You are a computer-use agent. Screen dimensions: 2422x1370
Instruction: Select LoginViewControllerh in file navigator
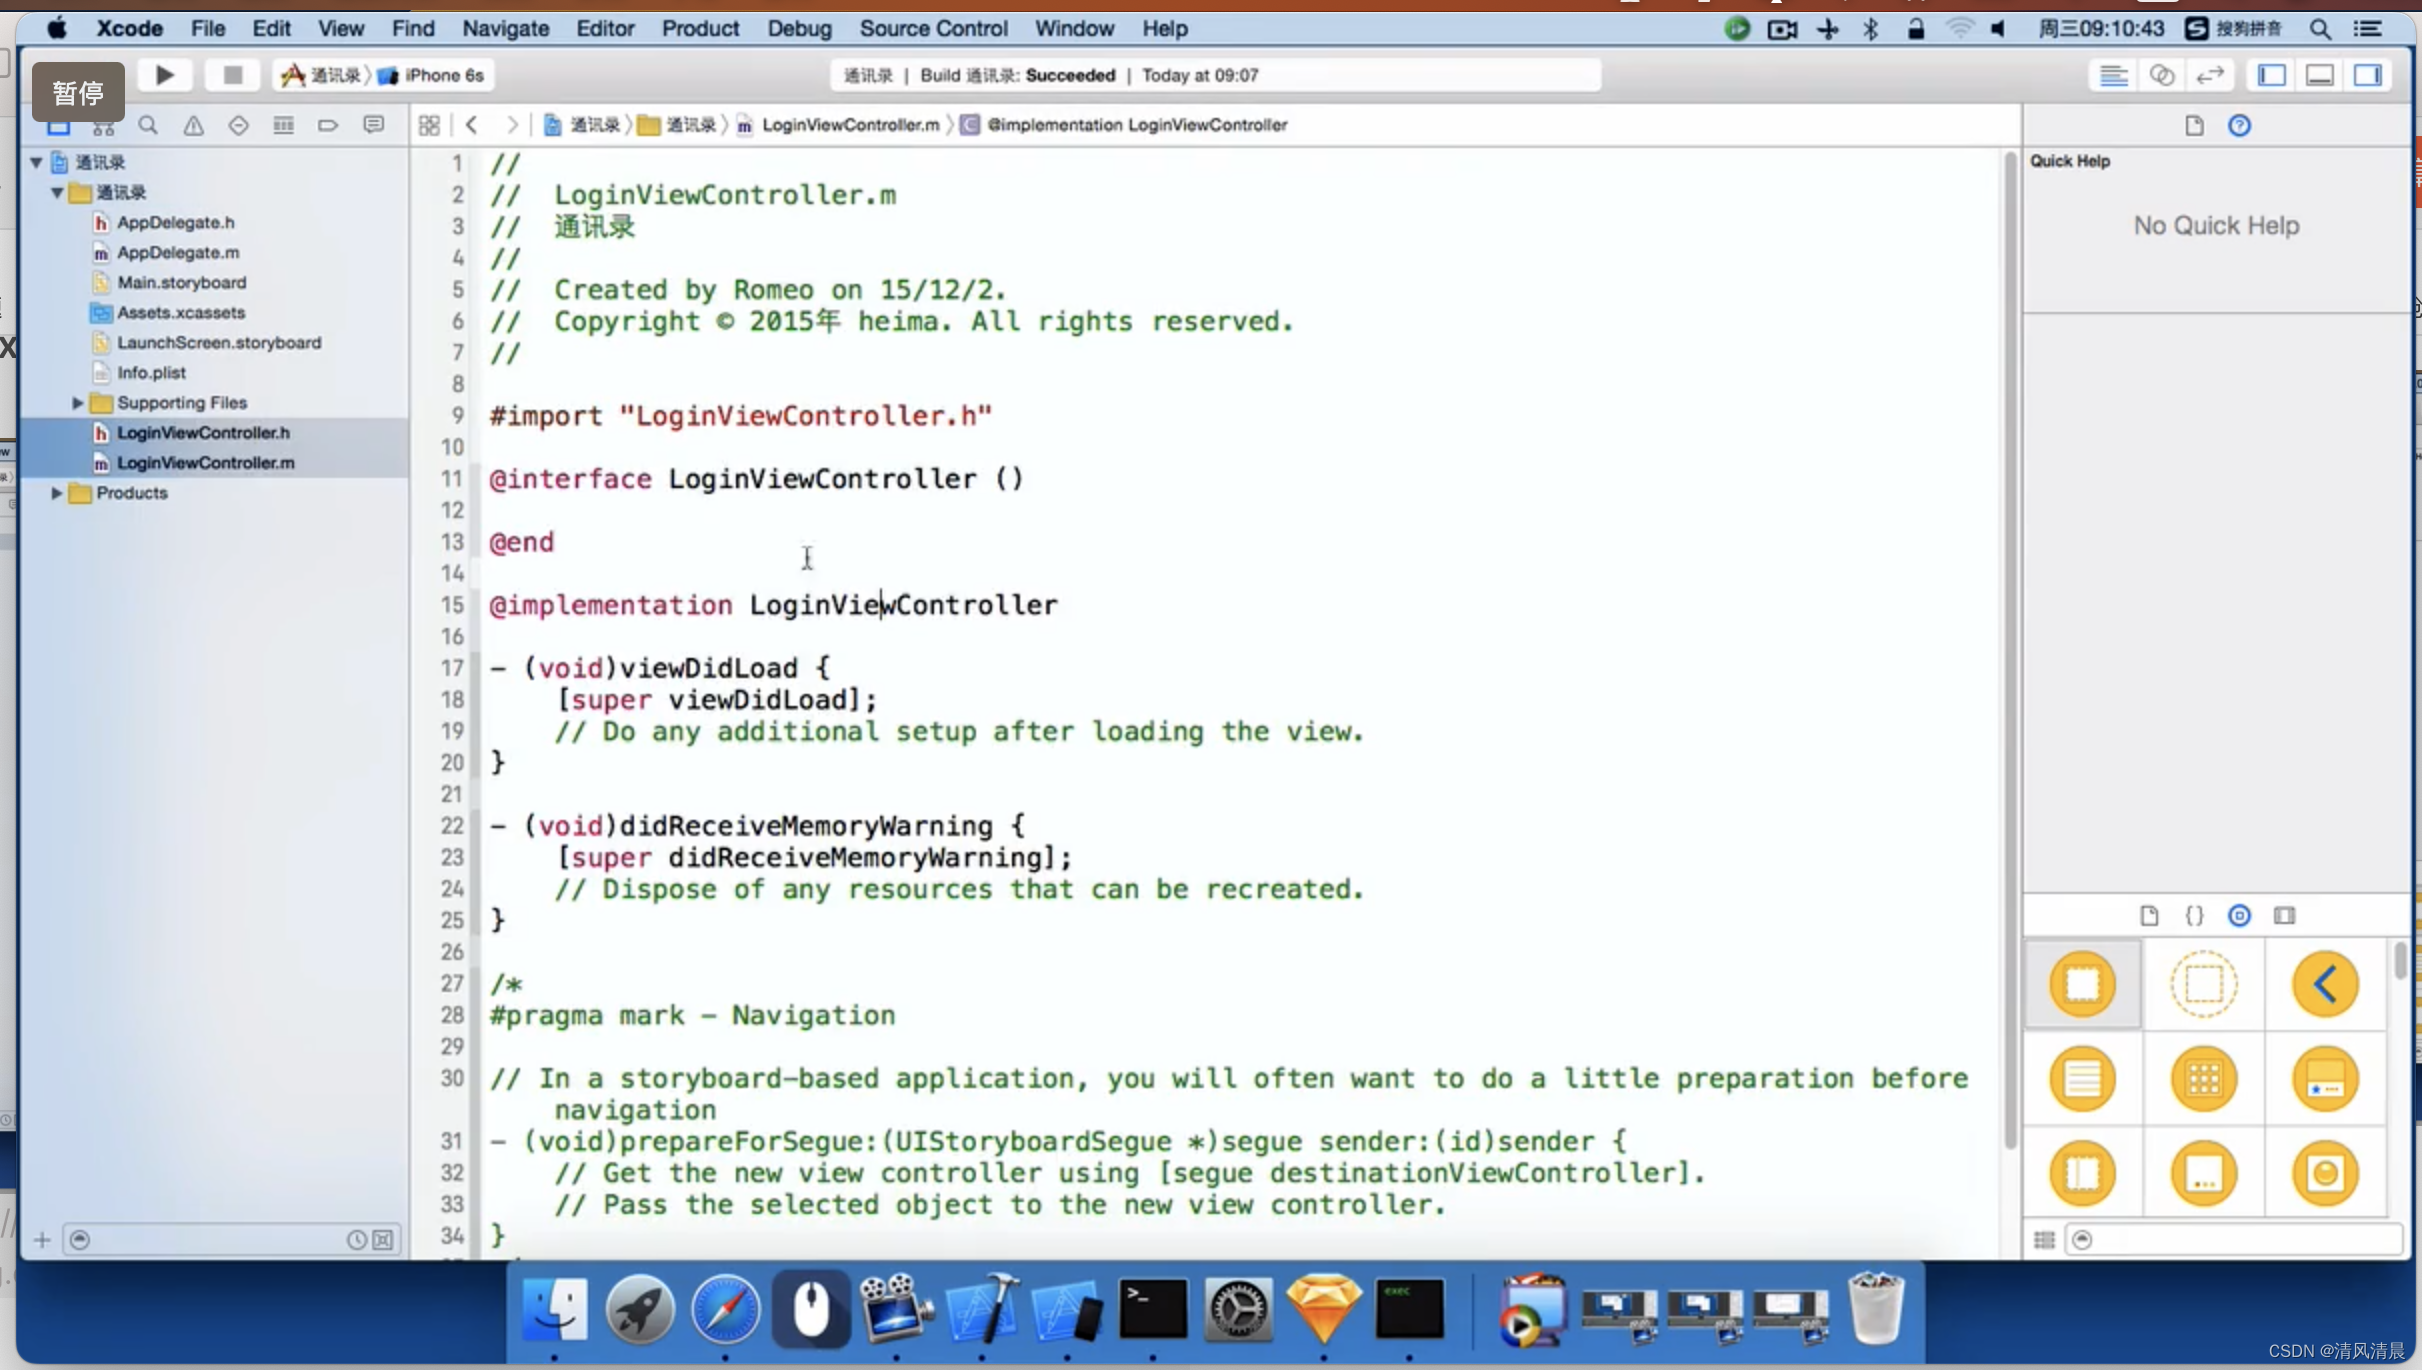(203, 432)
